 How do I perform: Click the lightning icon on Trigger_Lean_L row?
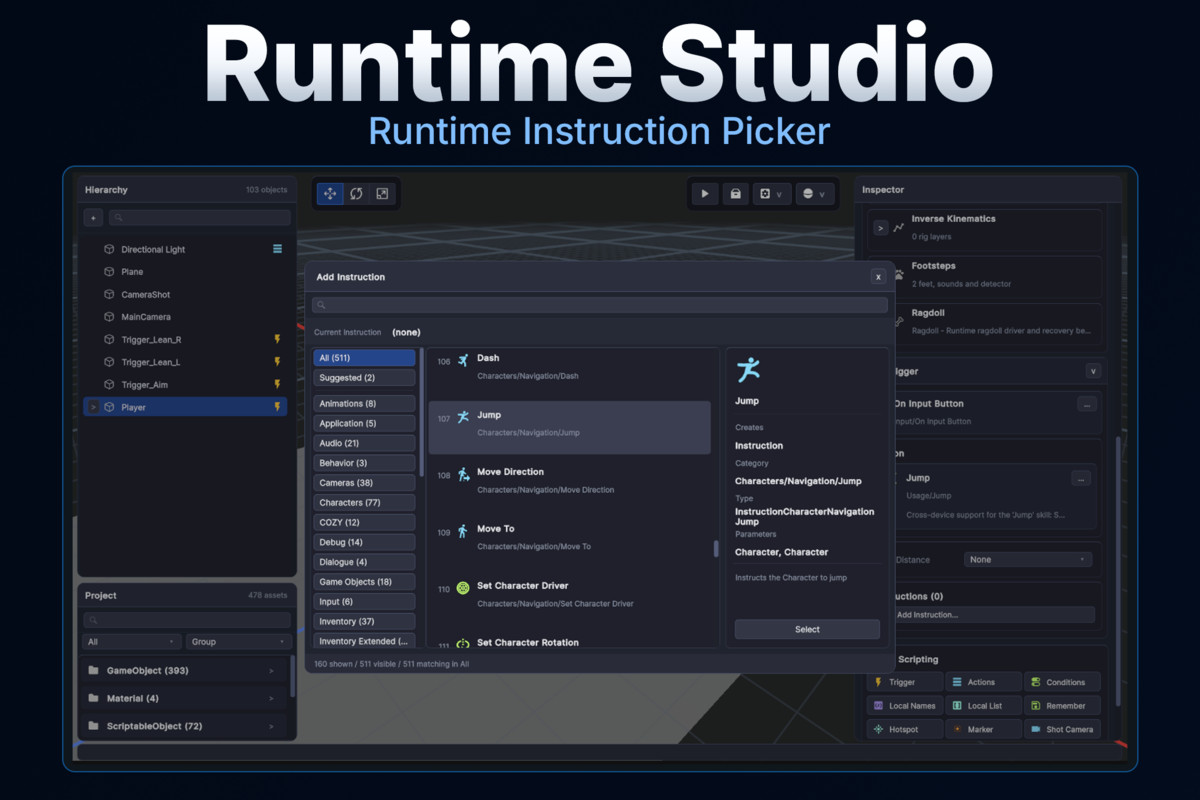(x=277, y=362)
